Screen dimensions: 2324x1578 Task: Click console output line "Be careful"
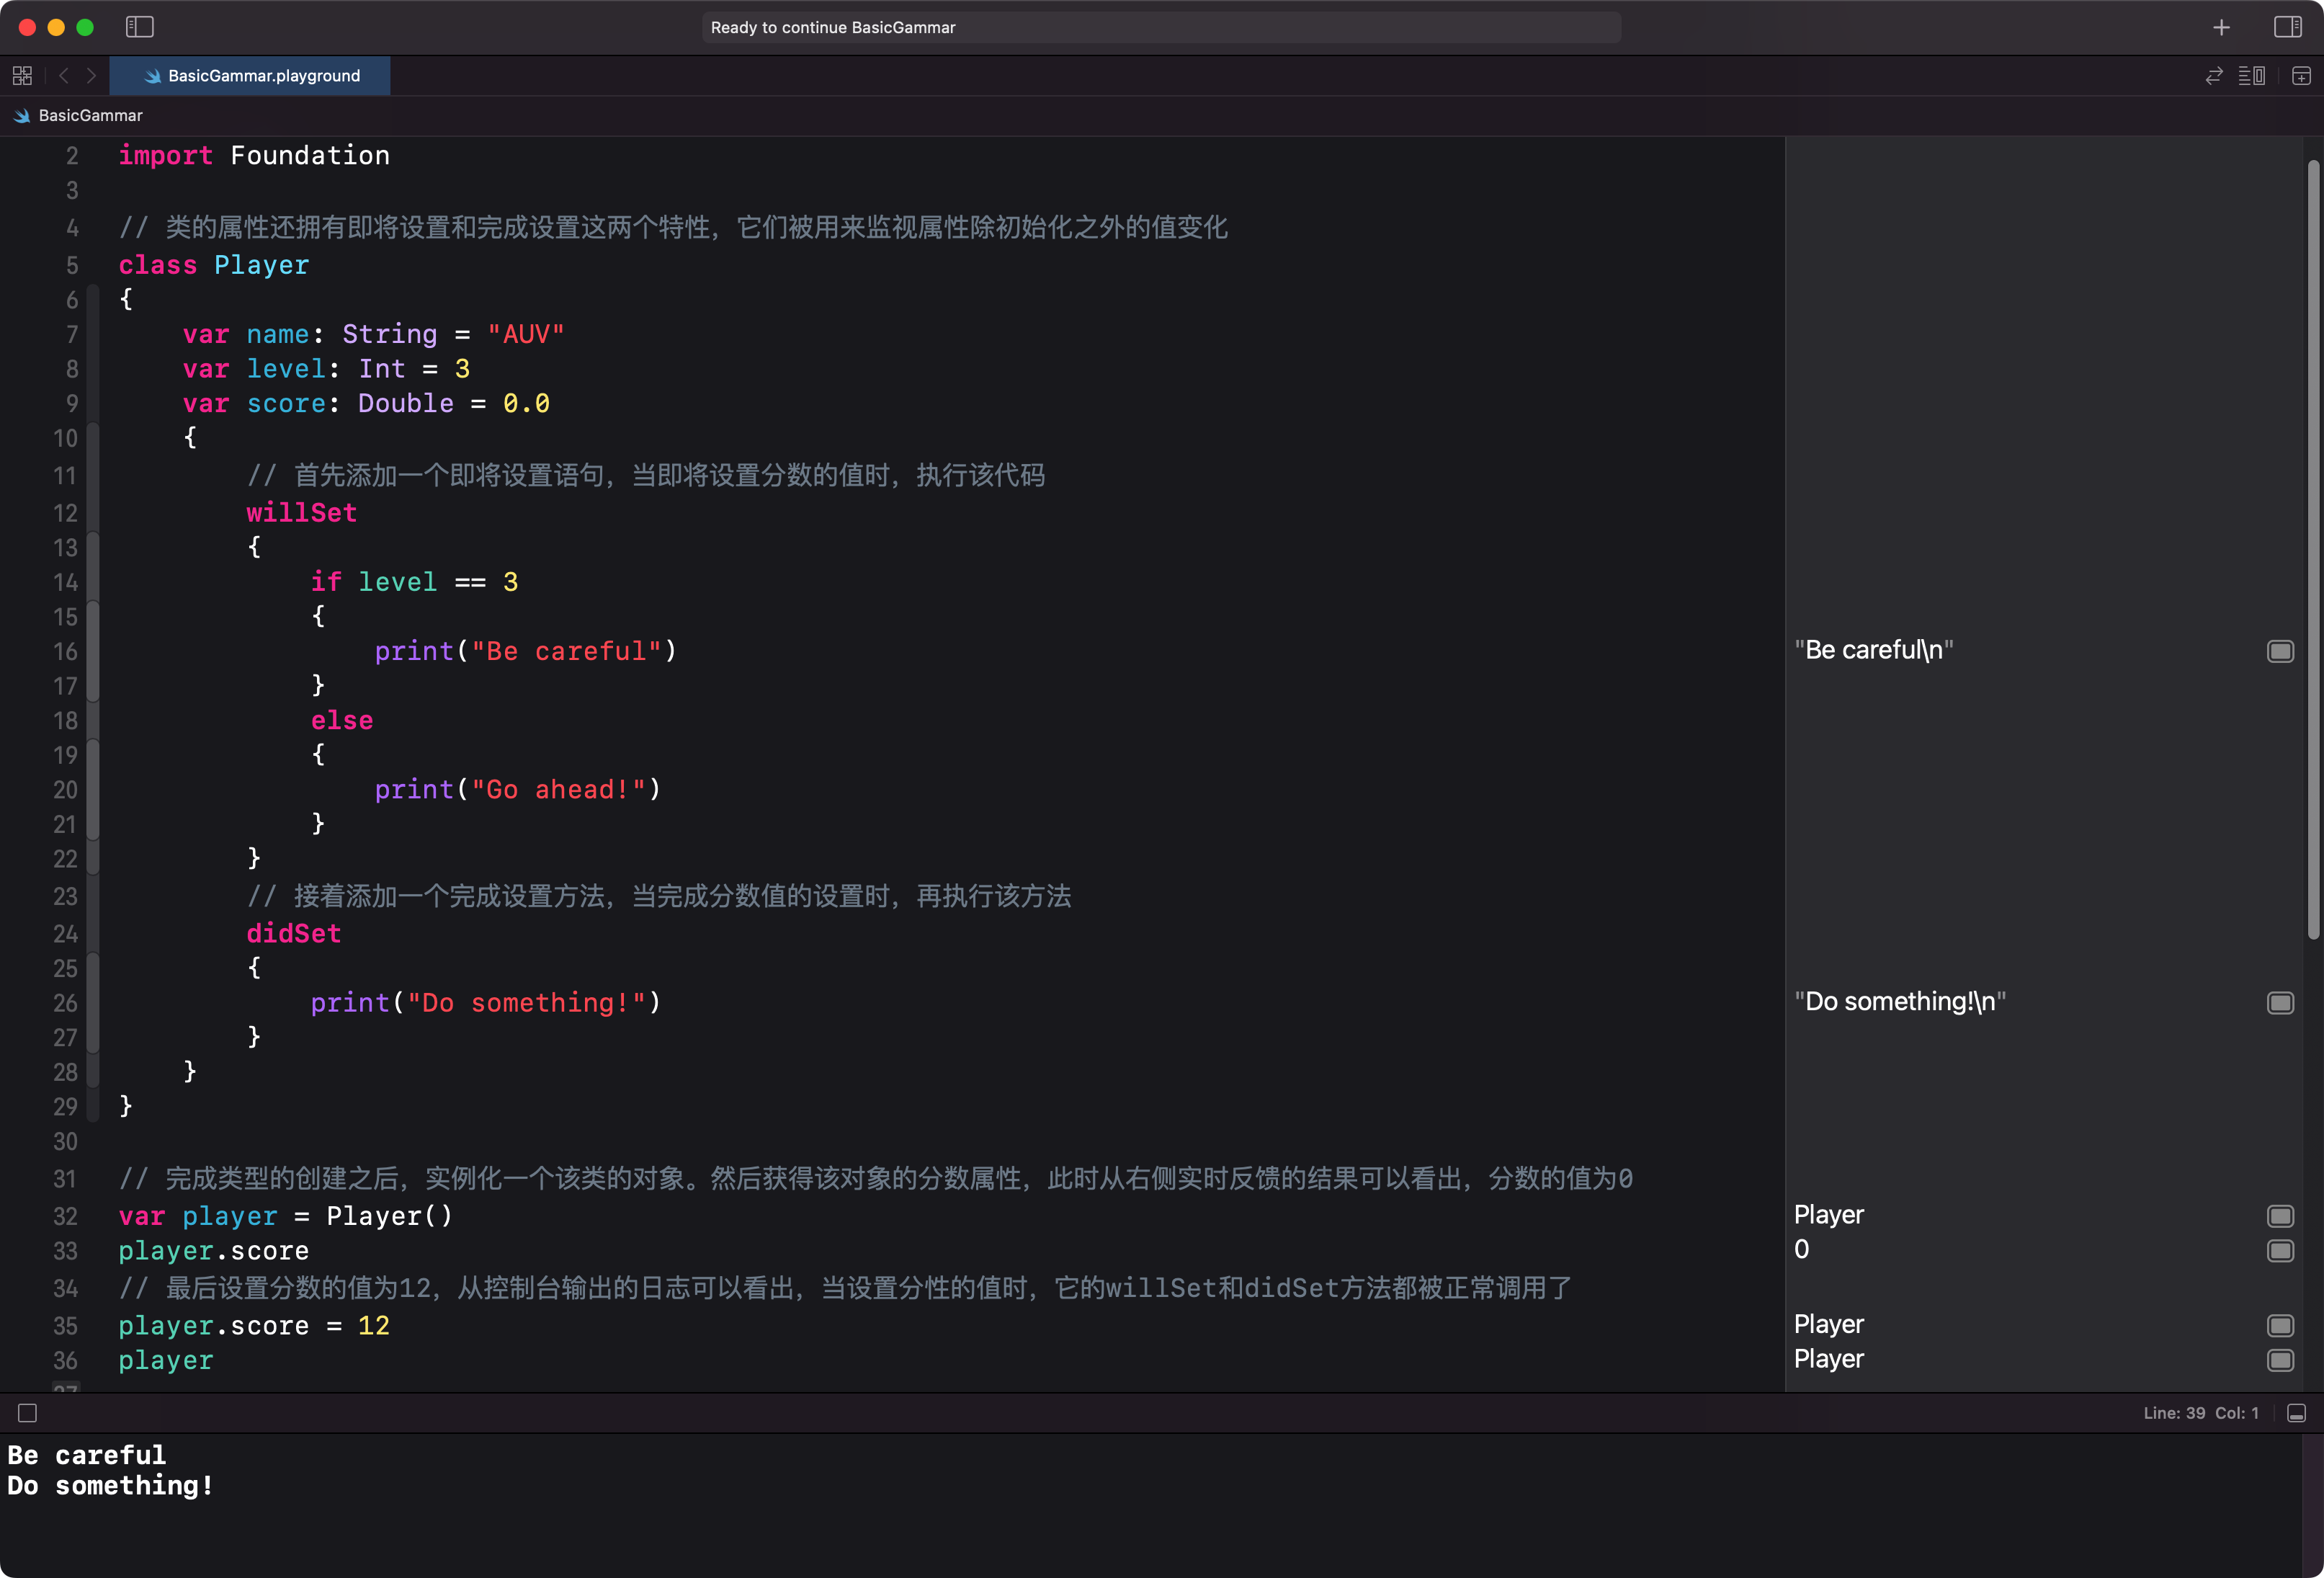pos(86,1455)
